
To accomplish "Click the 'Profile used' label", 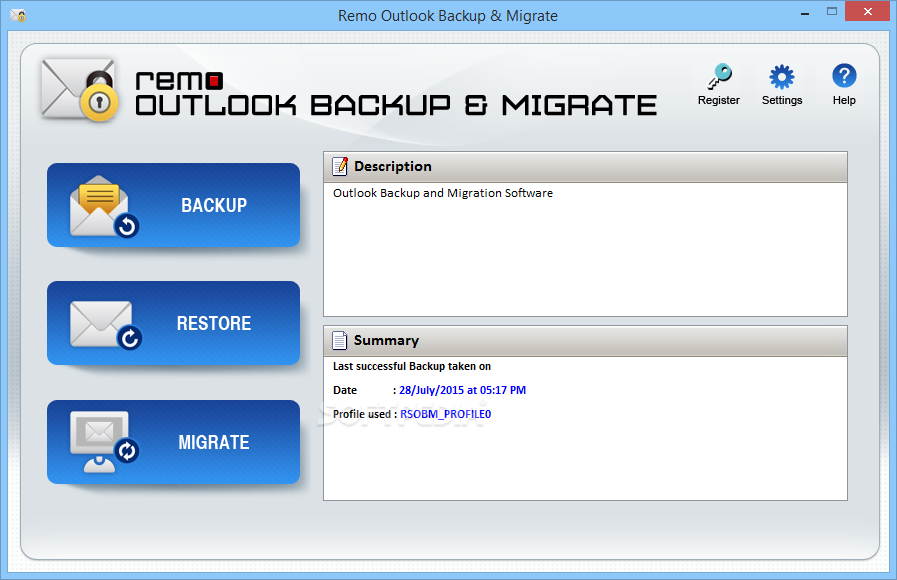I will pyautogui.click(x=362, y=414).
